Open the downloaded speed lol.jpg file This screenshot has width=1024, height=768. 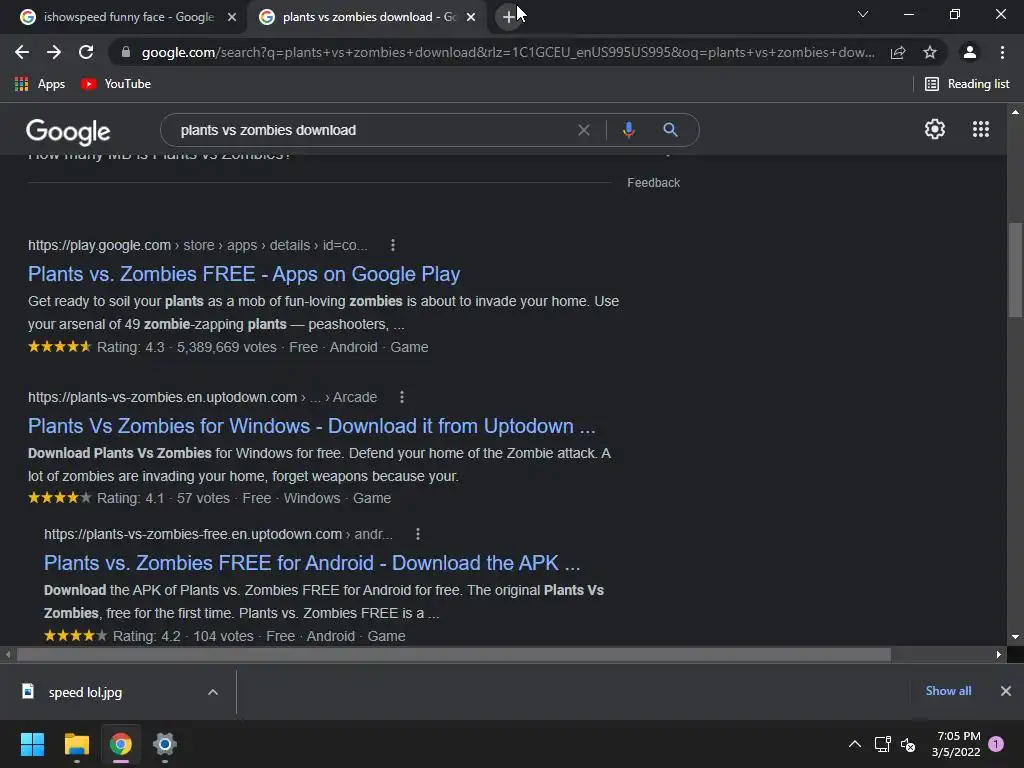pyautogui.click(x=85, y=692)
